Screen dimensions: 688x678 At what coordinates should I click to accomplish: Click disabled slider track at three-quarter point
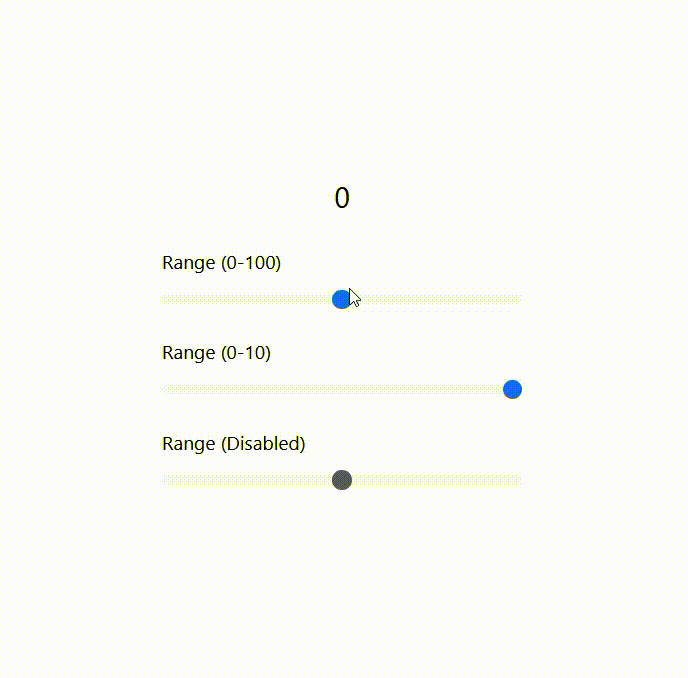point(432,480)
